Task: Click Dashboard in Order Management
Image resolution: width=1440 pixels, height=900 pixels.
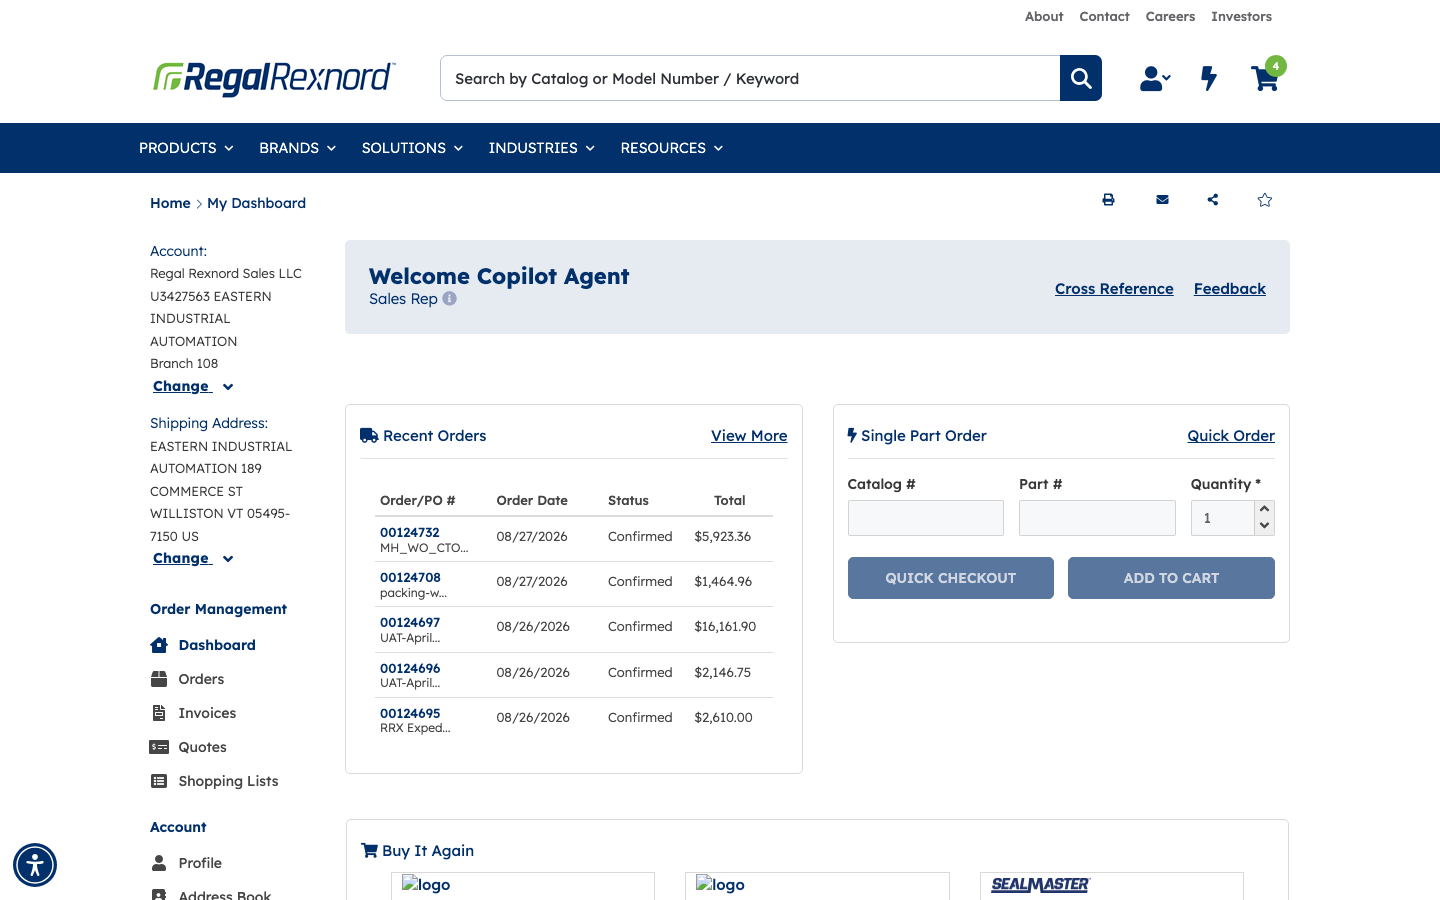Action: pos(217,645)
